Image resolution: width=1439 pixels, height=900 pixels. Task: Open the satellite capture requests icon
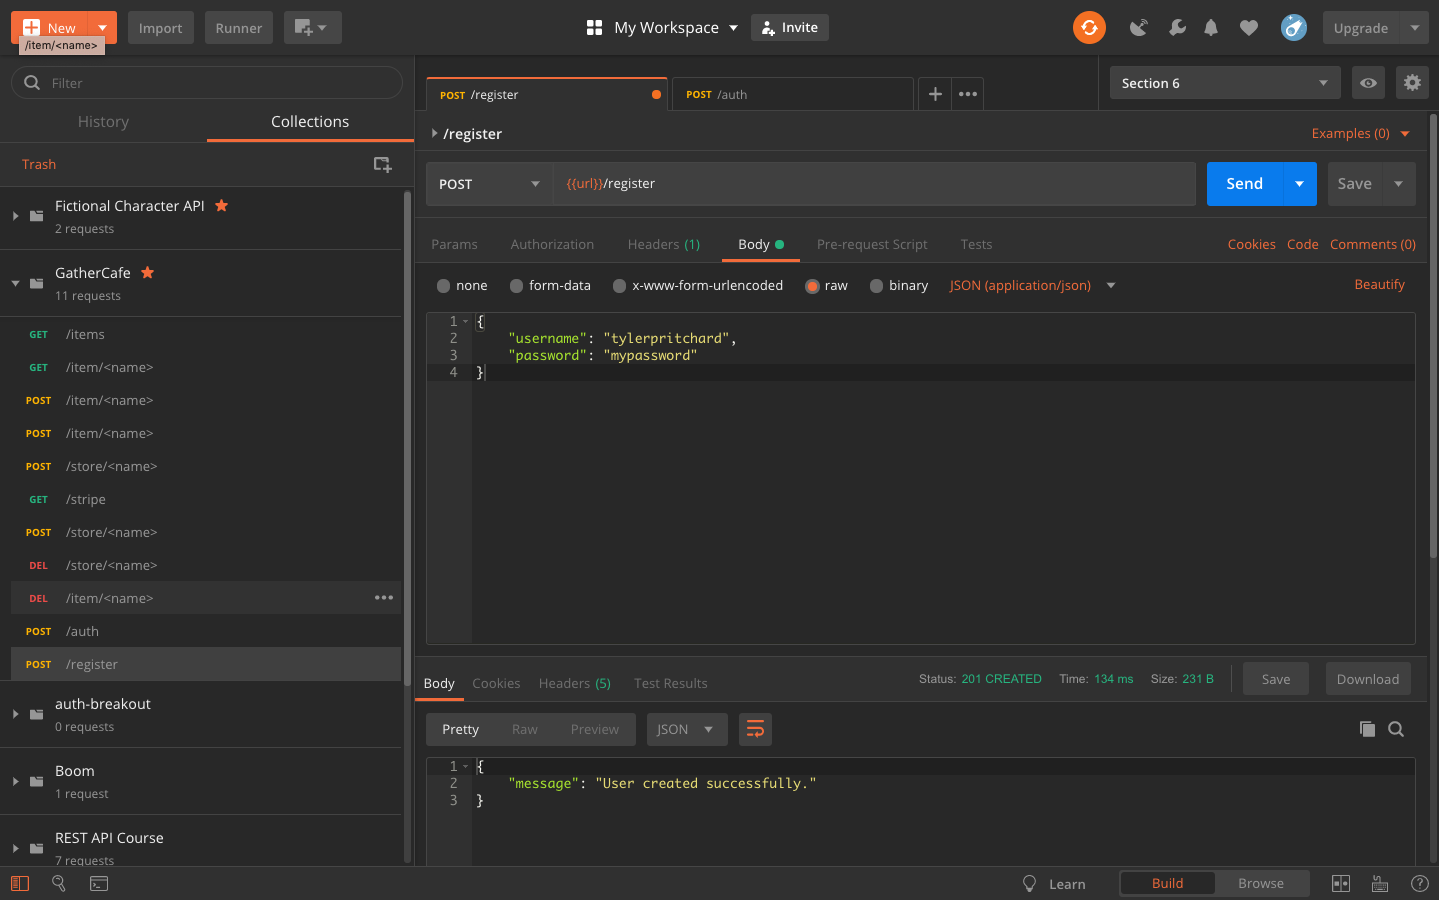point(1139,28)
